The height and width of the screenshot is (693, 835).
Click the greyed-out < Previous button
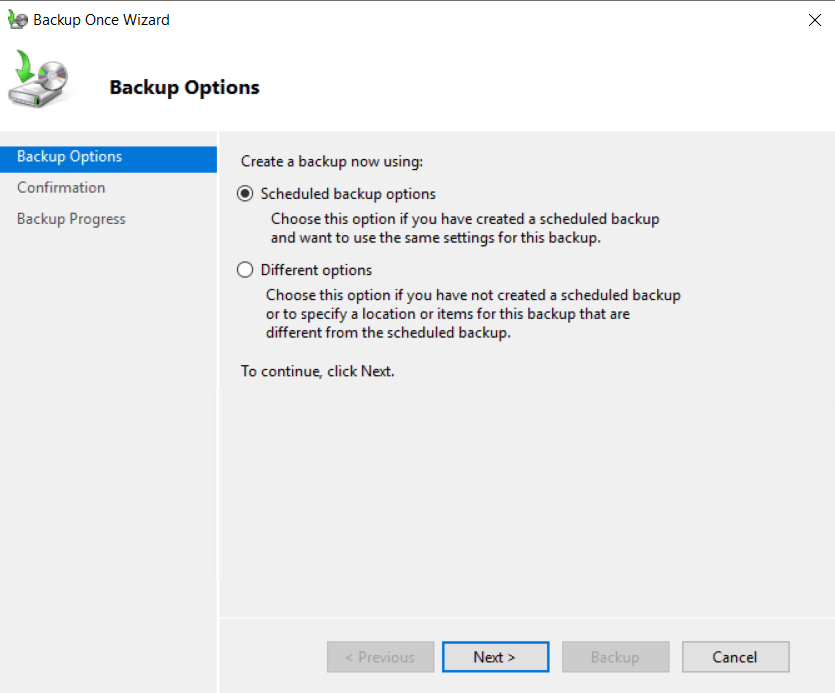click(380, 657)
